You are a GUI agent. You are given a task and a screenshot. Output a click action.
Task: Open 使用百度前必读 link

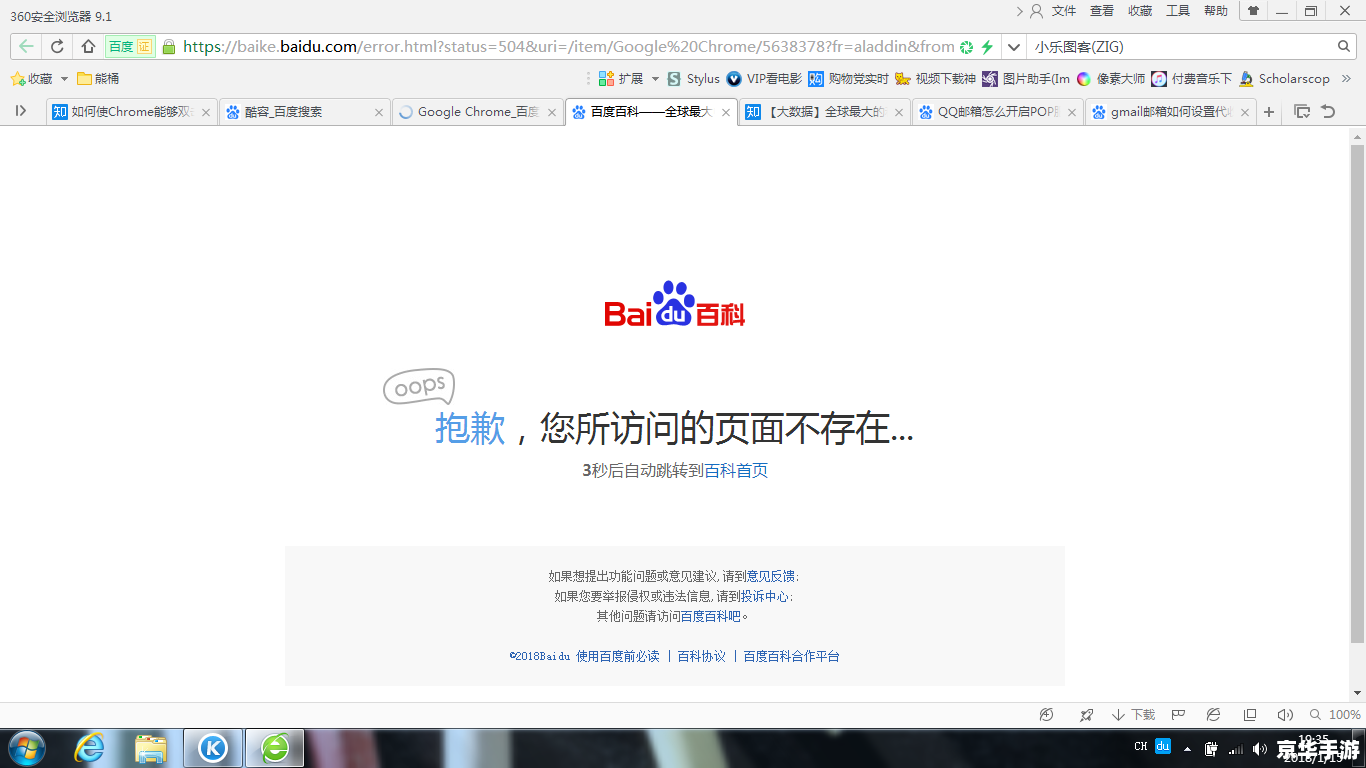(618, 656)
